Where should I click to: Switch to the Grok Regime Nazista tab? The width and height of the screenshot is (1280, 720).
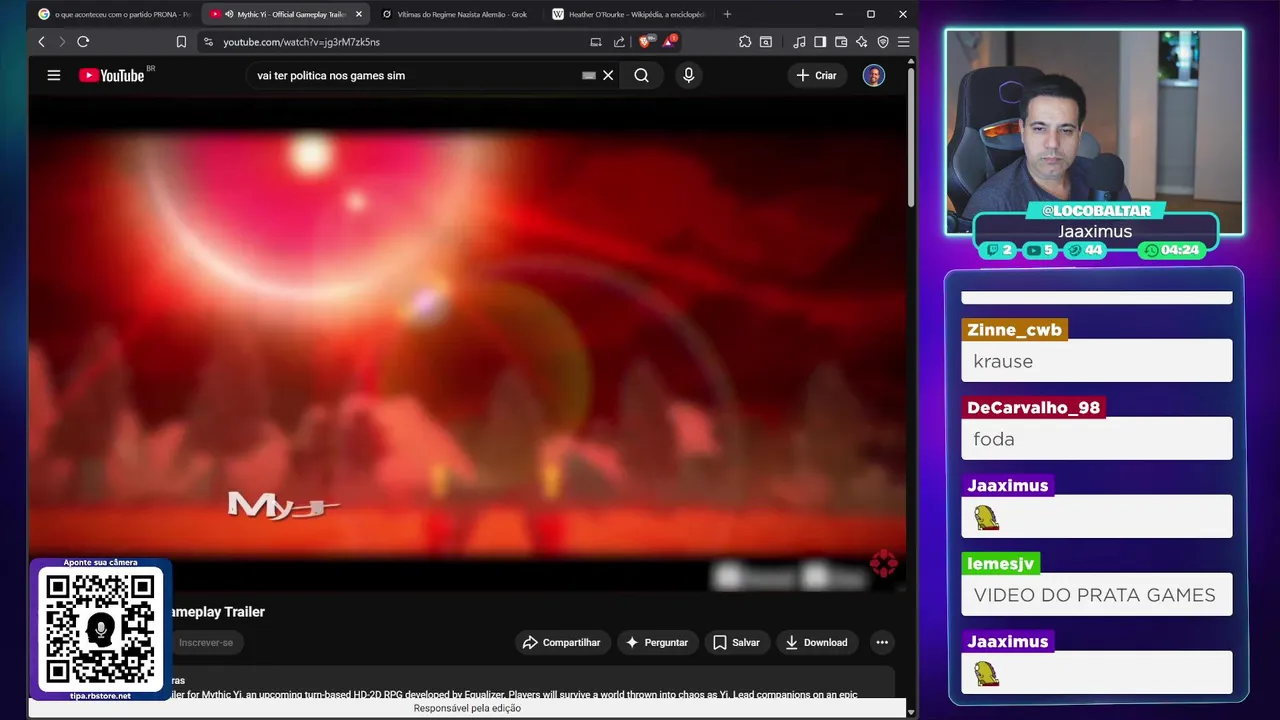click(457, 14)
